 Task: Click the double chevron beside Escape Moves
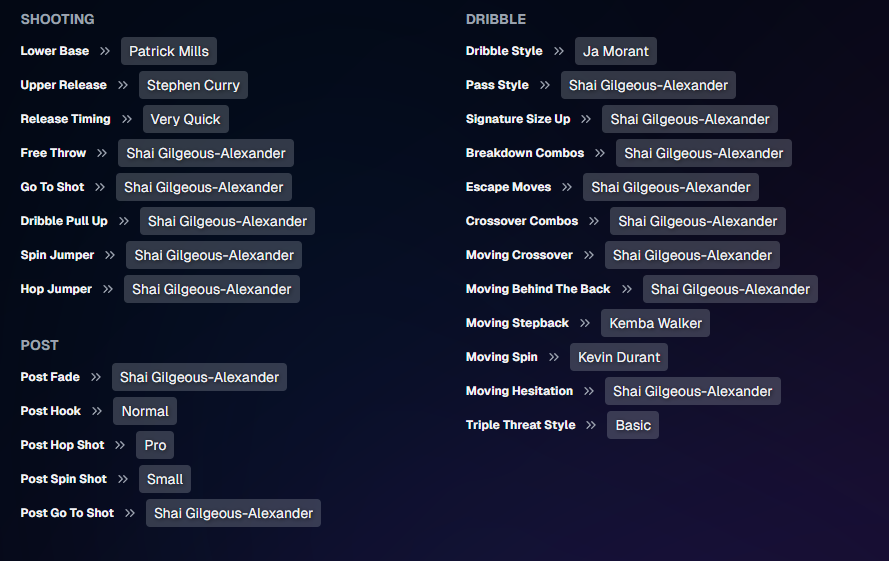point(567,187)
